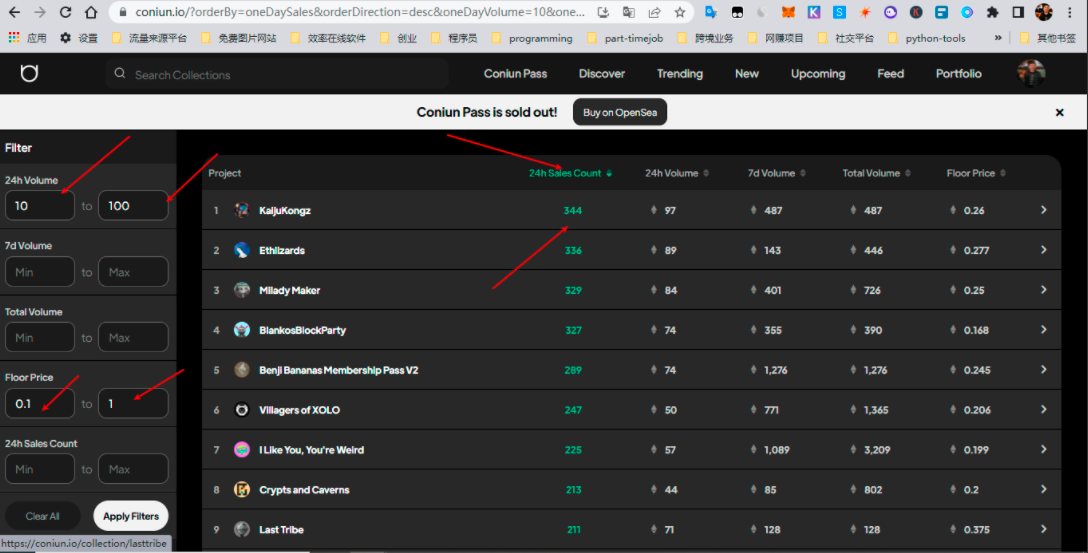
Task: Open the user profile avatar
Action: (x=1030, y=73)
